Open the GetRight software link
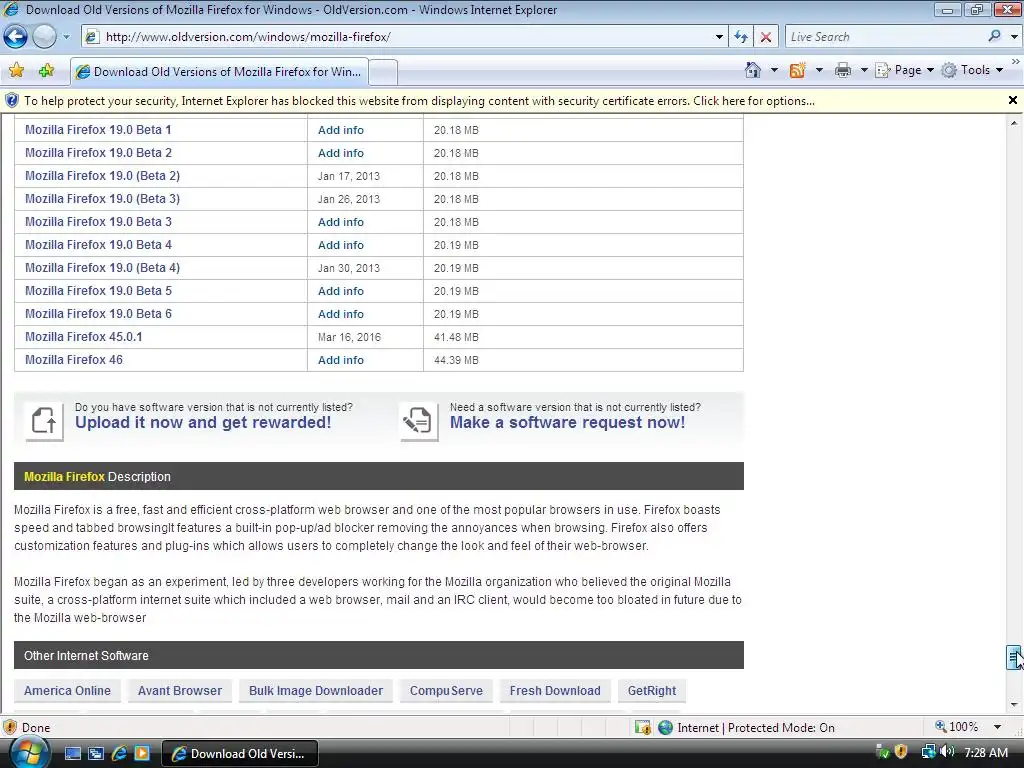Image resolution: width=1024 pixels, height=768 pixels. coord(652,691)
